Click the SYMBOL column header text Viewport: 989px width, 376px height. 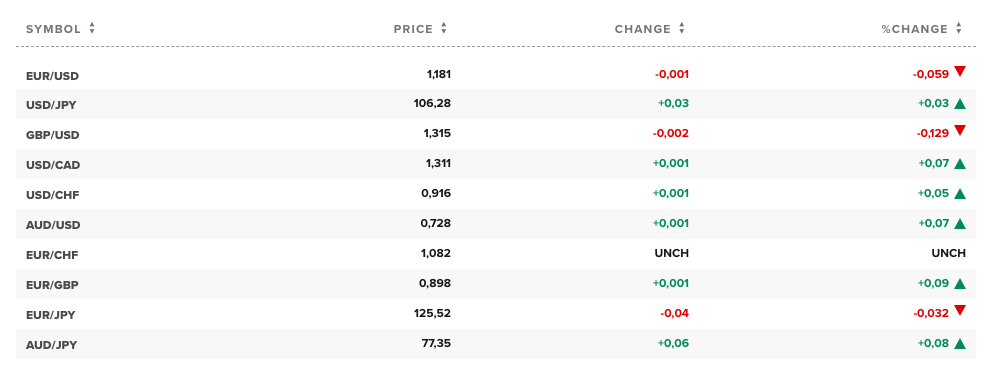click(54, 29)
